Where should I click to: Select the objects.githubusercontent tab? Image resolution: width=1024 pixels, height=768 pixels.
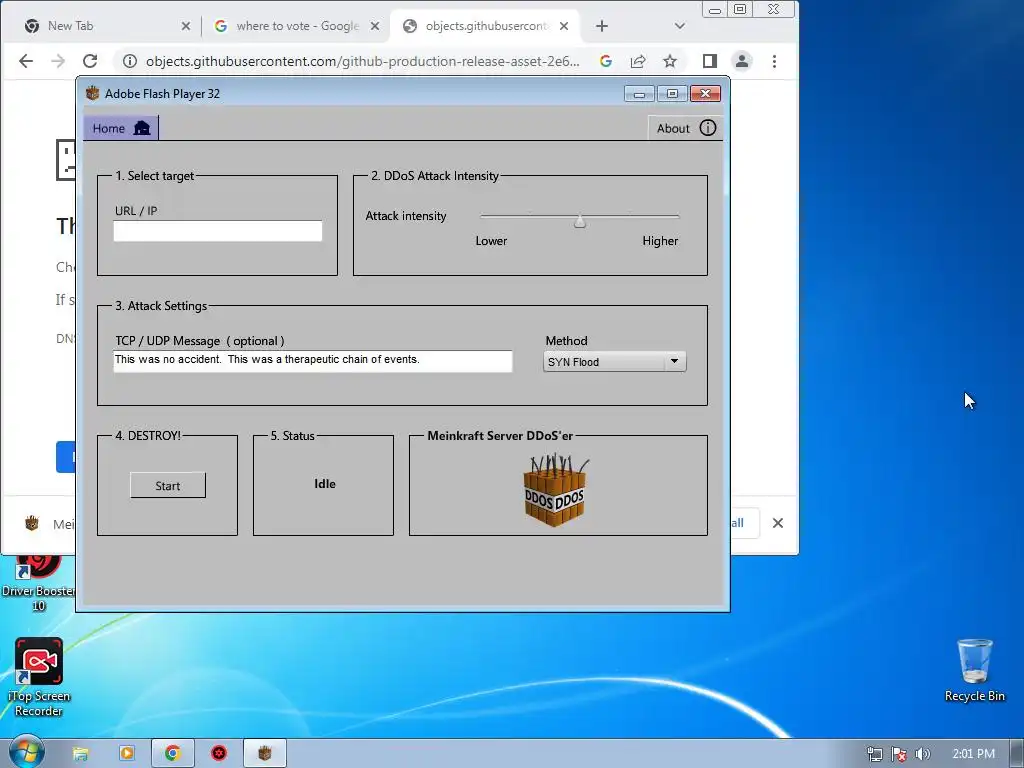pyautogui.click(x=485, y=26)
